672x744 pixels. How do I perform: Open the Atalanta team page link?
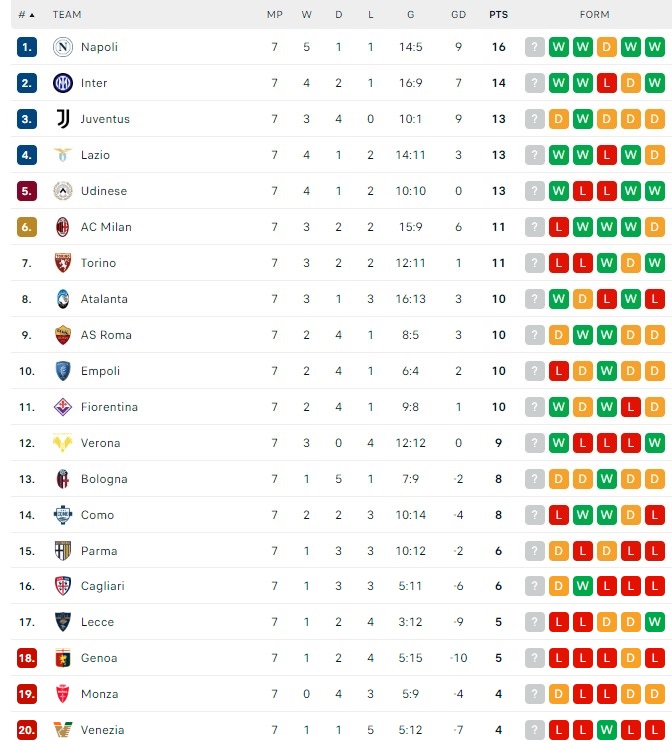point(104,299)
